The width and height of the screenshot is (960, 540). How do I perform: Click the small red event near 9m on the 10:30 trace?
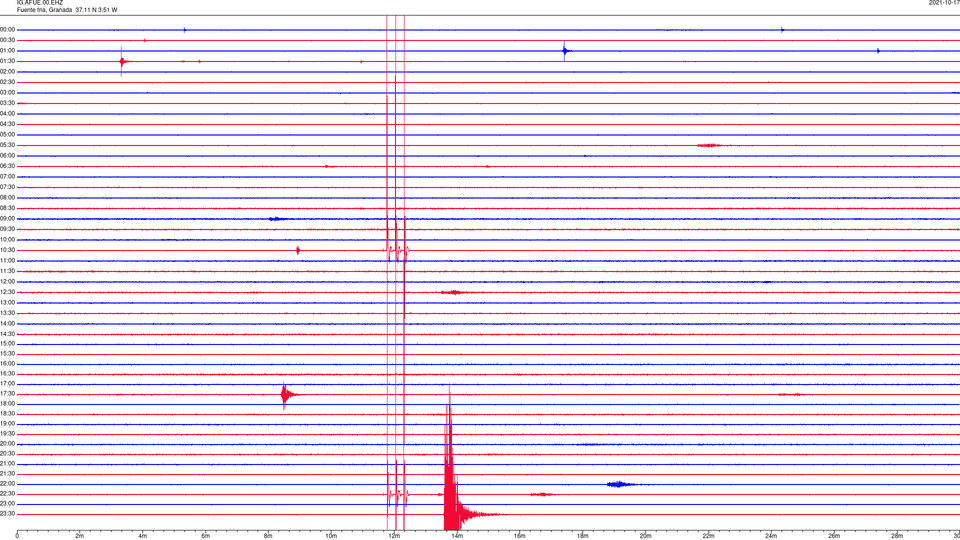(298, 250)
